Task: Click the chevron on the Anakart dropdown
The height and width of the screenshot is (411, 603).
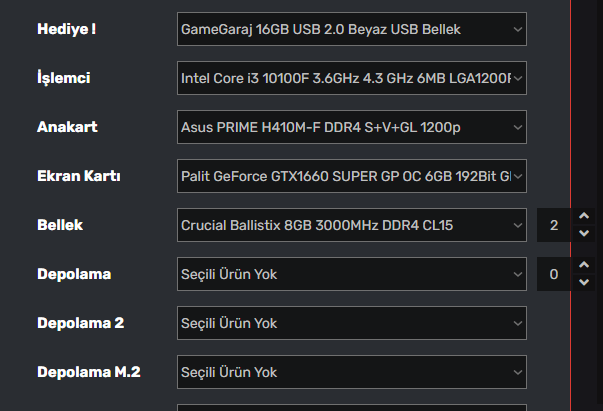Action: [517, 127]
